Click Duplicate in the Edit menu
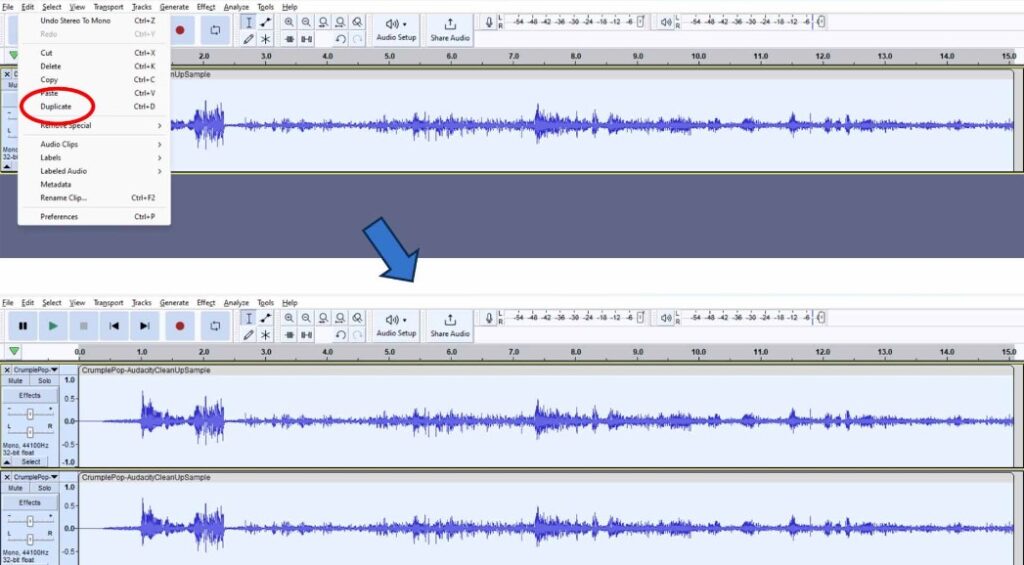1024x565 pixels. point(56,106)
